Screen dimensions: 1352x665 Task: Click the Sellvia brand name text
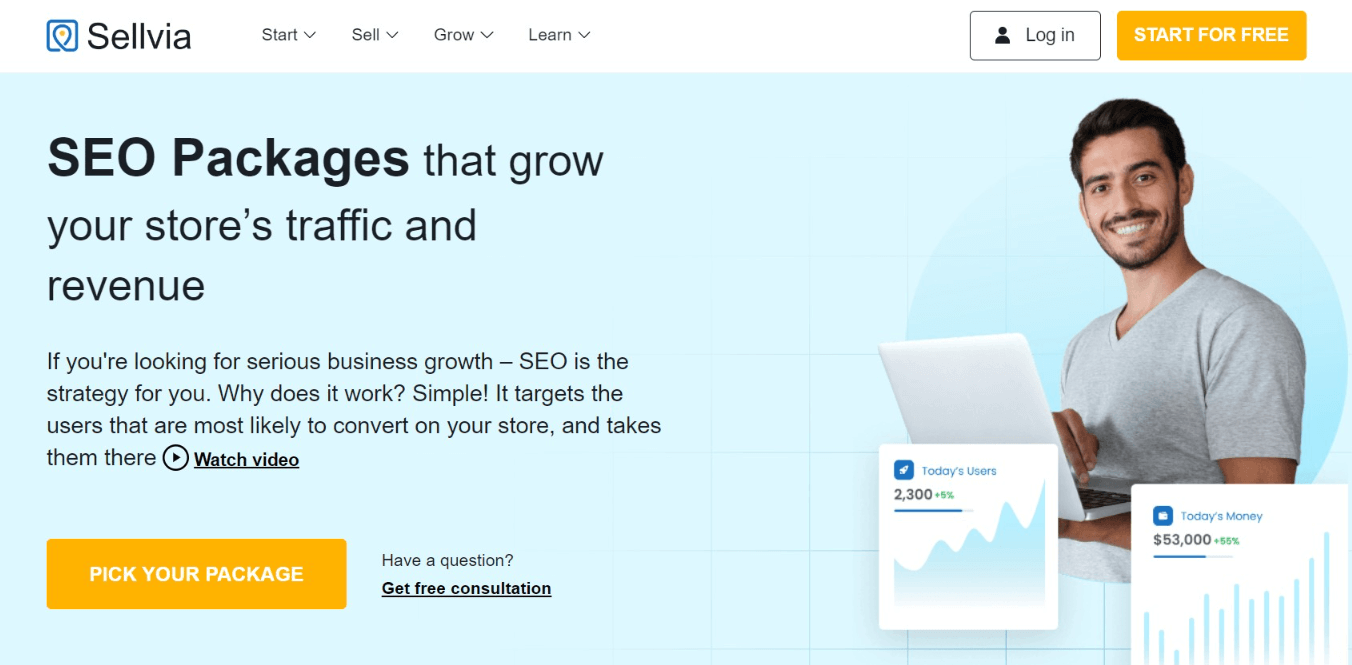click(x=139, y=36)
